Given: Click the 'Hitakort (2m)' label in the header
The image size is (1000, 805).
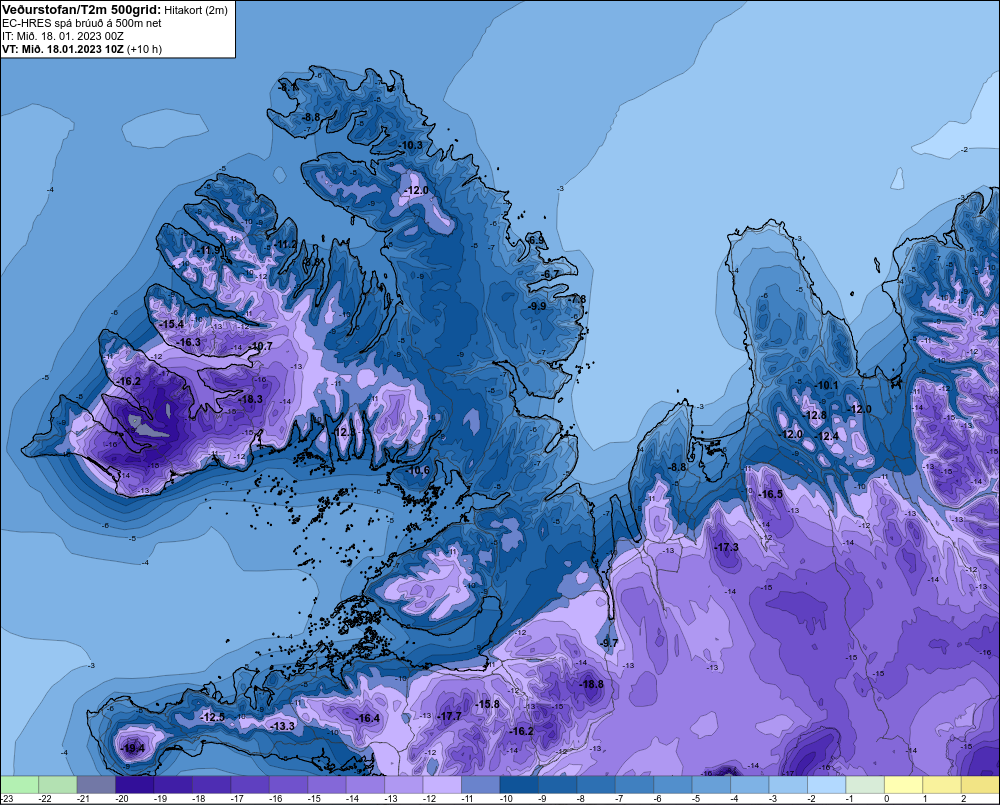Looking at the screenshot, I should point(196,10).
